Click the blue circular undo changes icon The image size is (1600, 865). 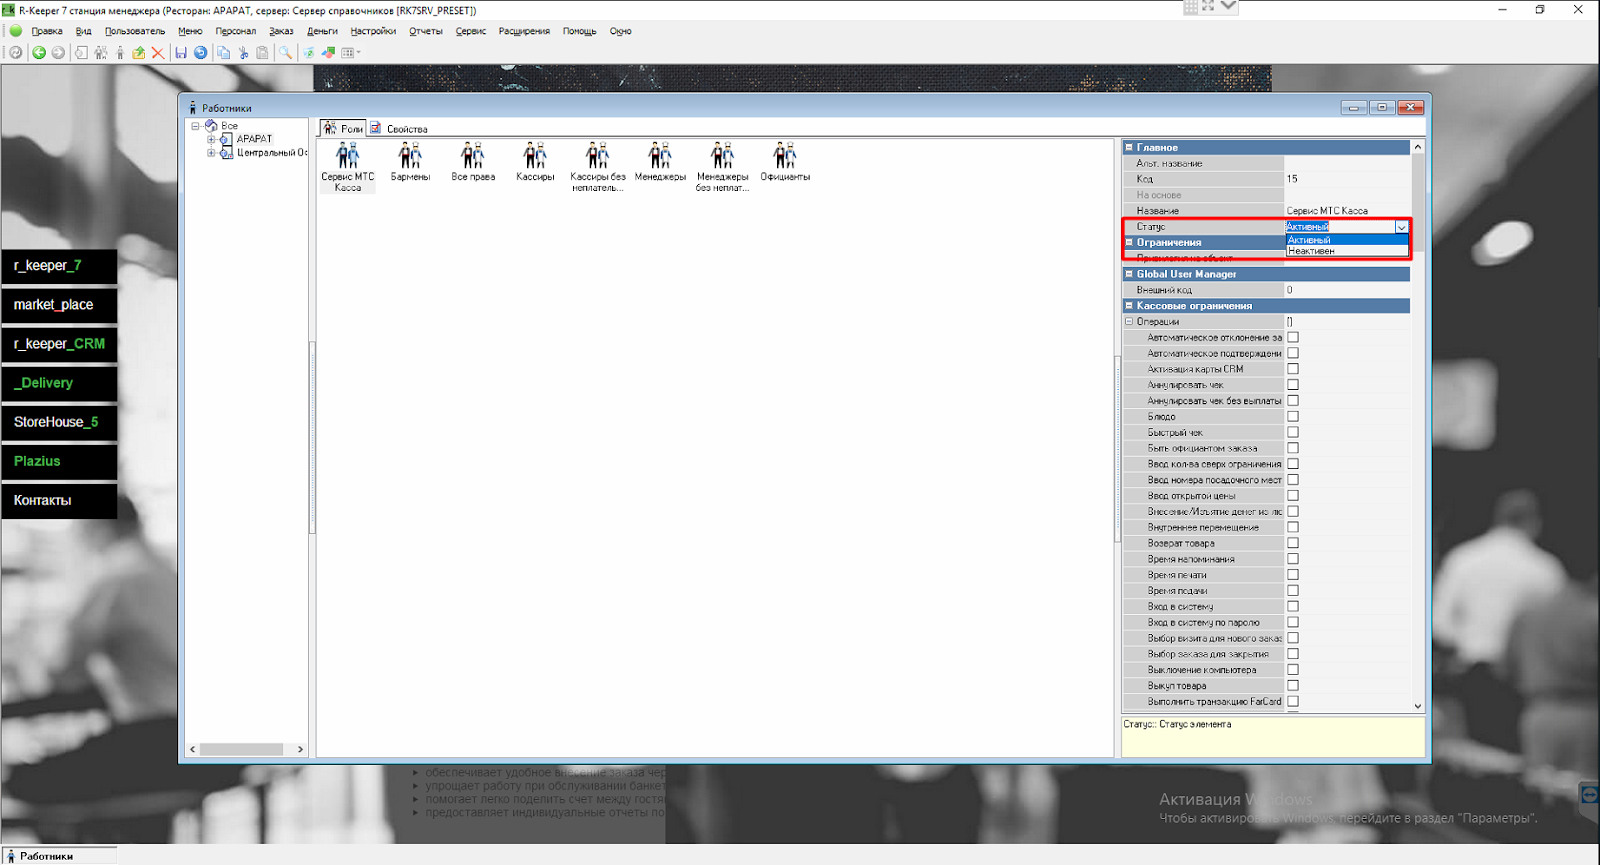click(x=201, y=53)
